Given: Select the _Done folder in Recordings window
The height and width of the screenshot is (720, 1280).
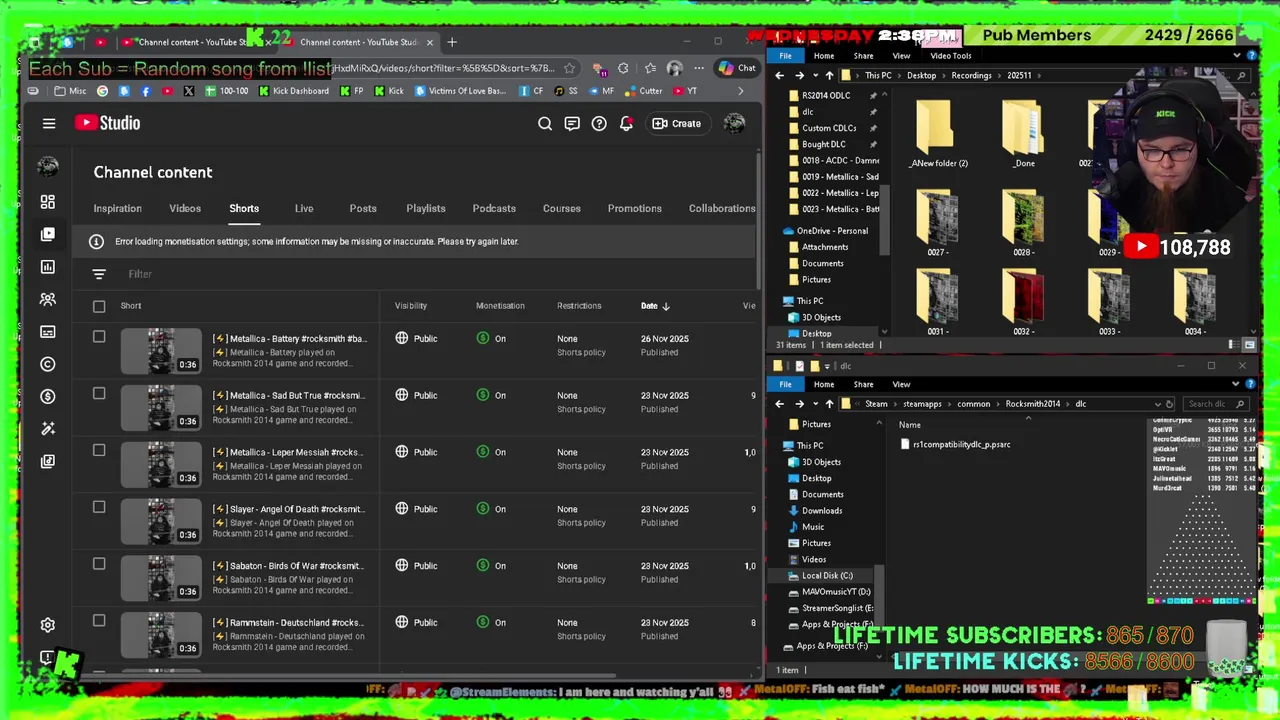Looking at the screenshot, I should (1024, 135).
